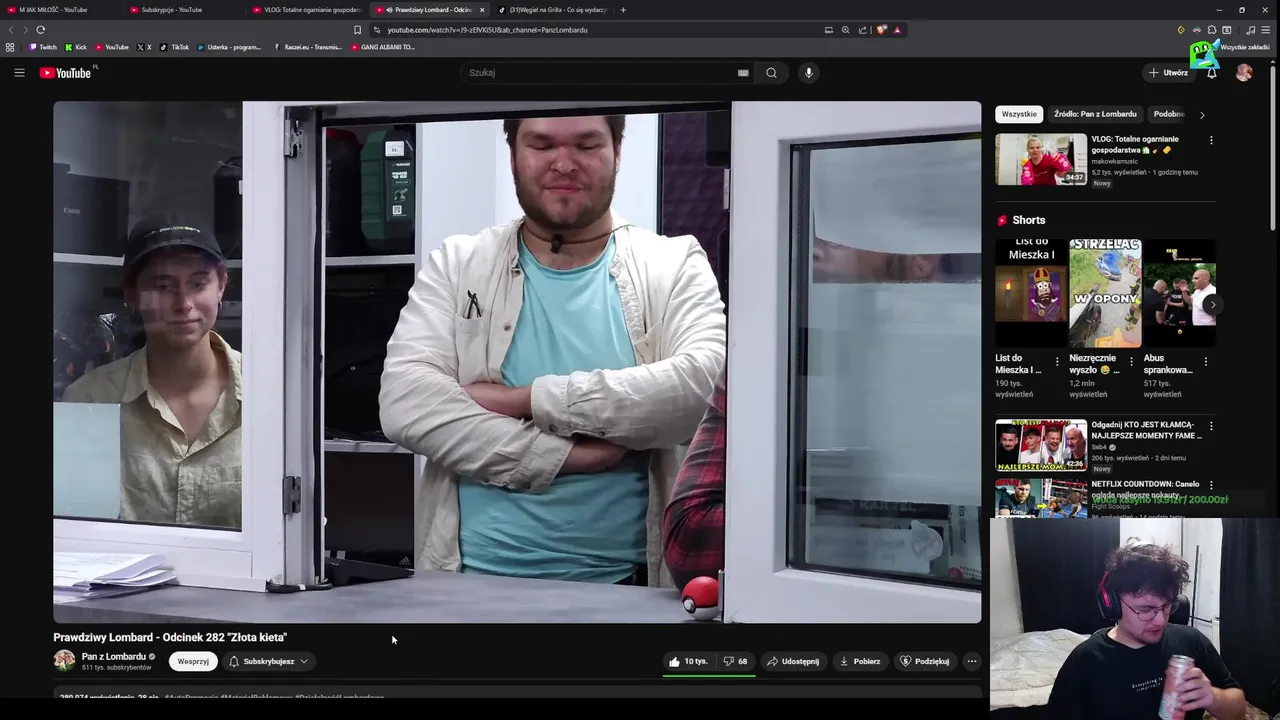Open Pan z Lombardu channel avatar

tap(64, 660)
